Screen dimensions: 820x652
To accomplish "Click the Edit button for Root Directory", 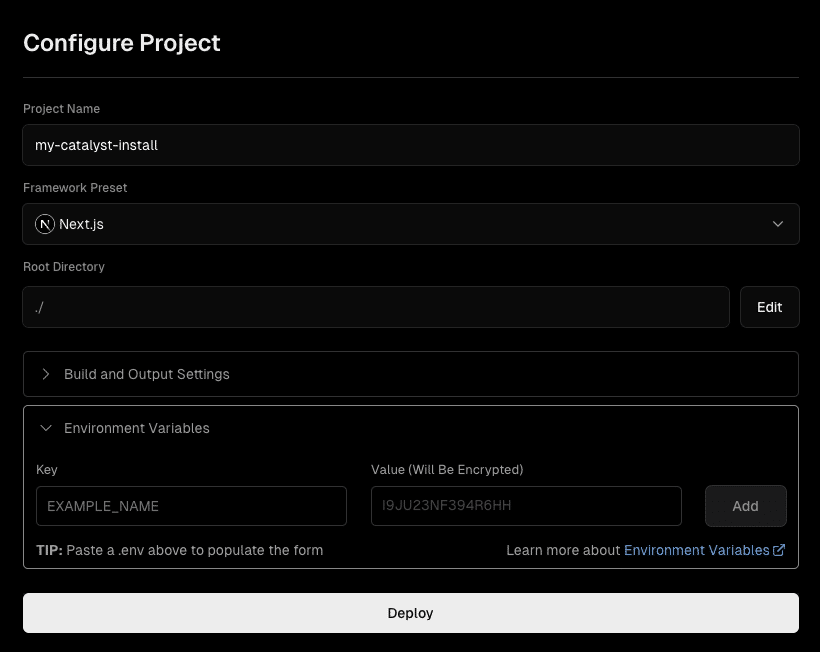I will click(769, 307).
